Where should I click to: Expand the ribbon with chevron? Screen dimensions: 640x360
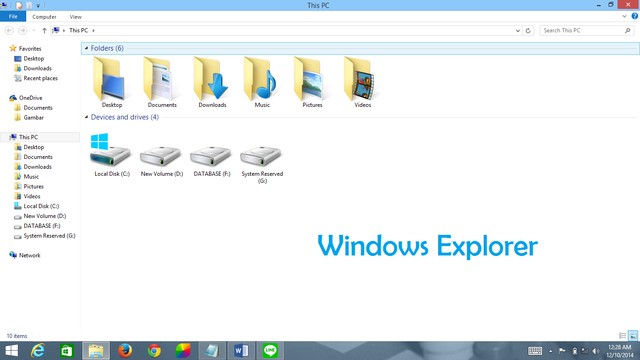pyautogui.click(x=624, y=16)
